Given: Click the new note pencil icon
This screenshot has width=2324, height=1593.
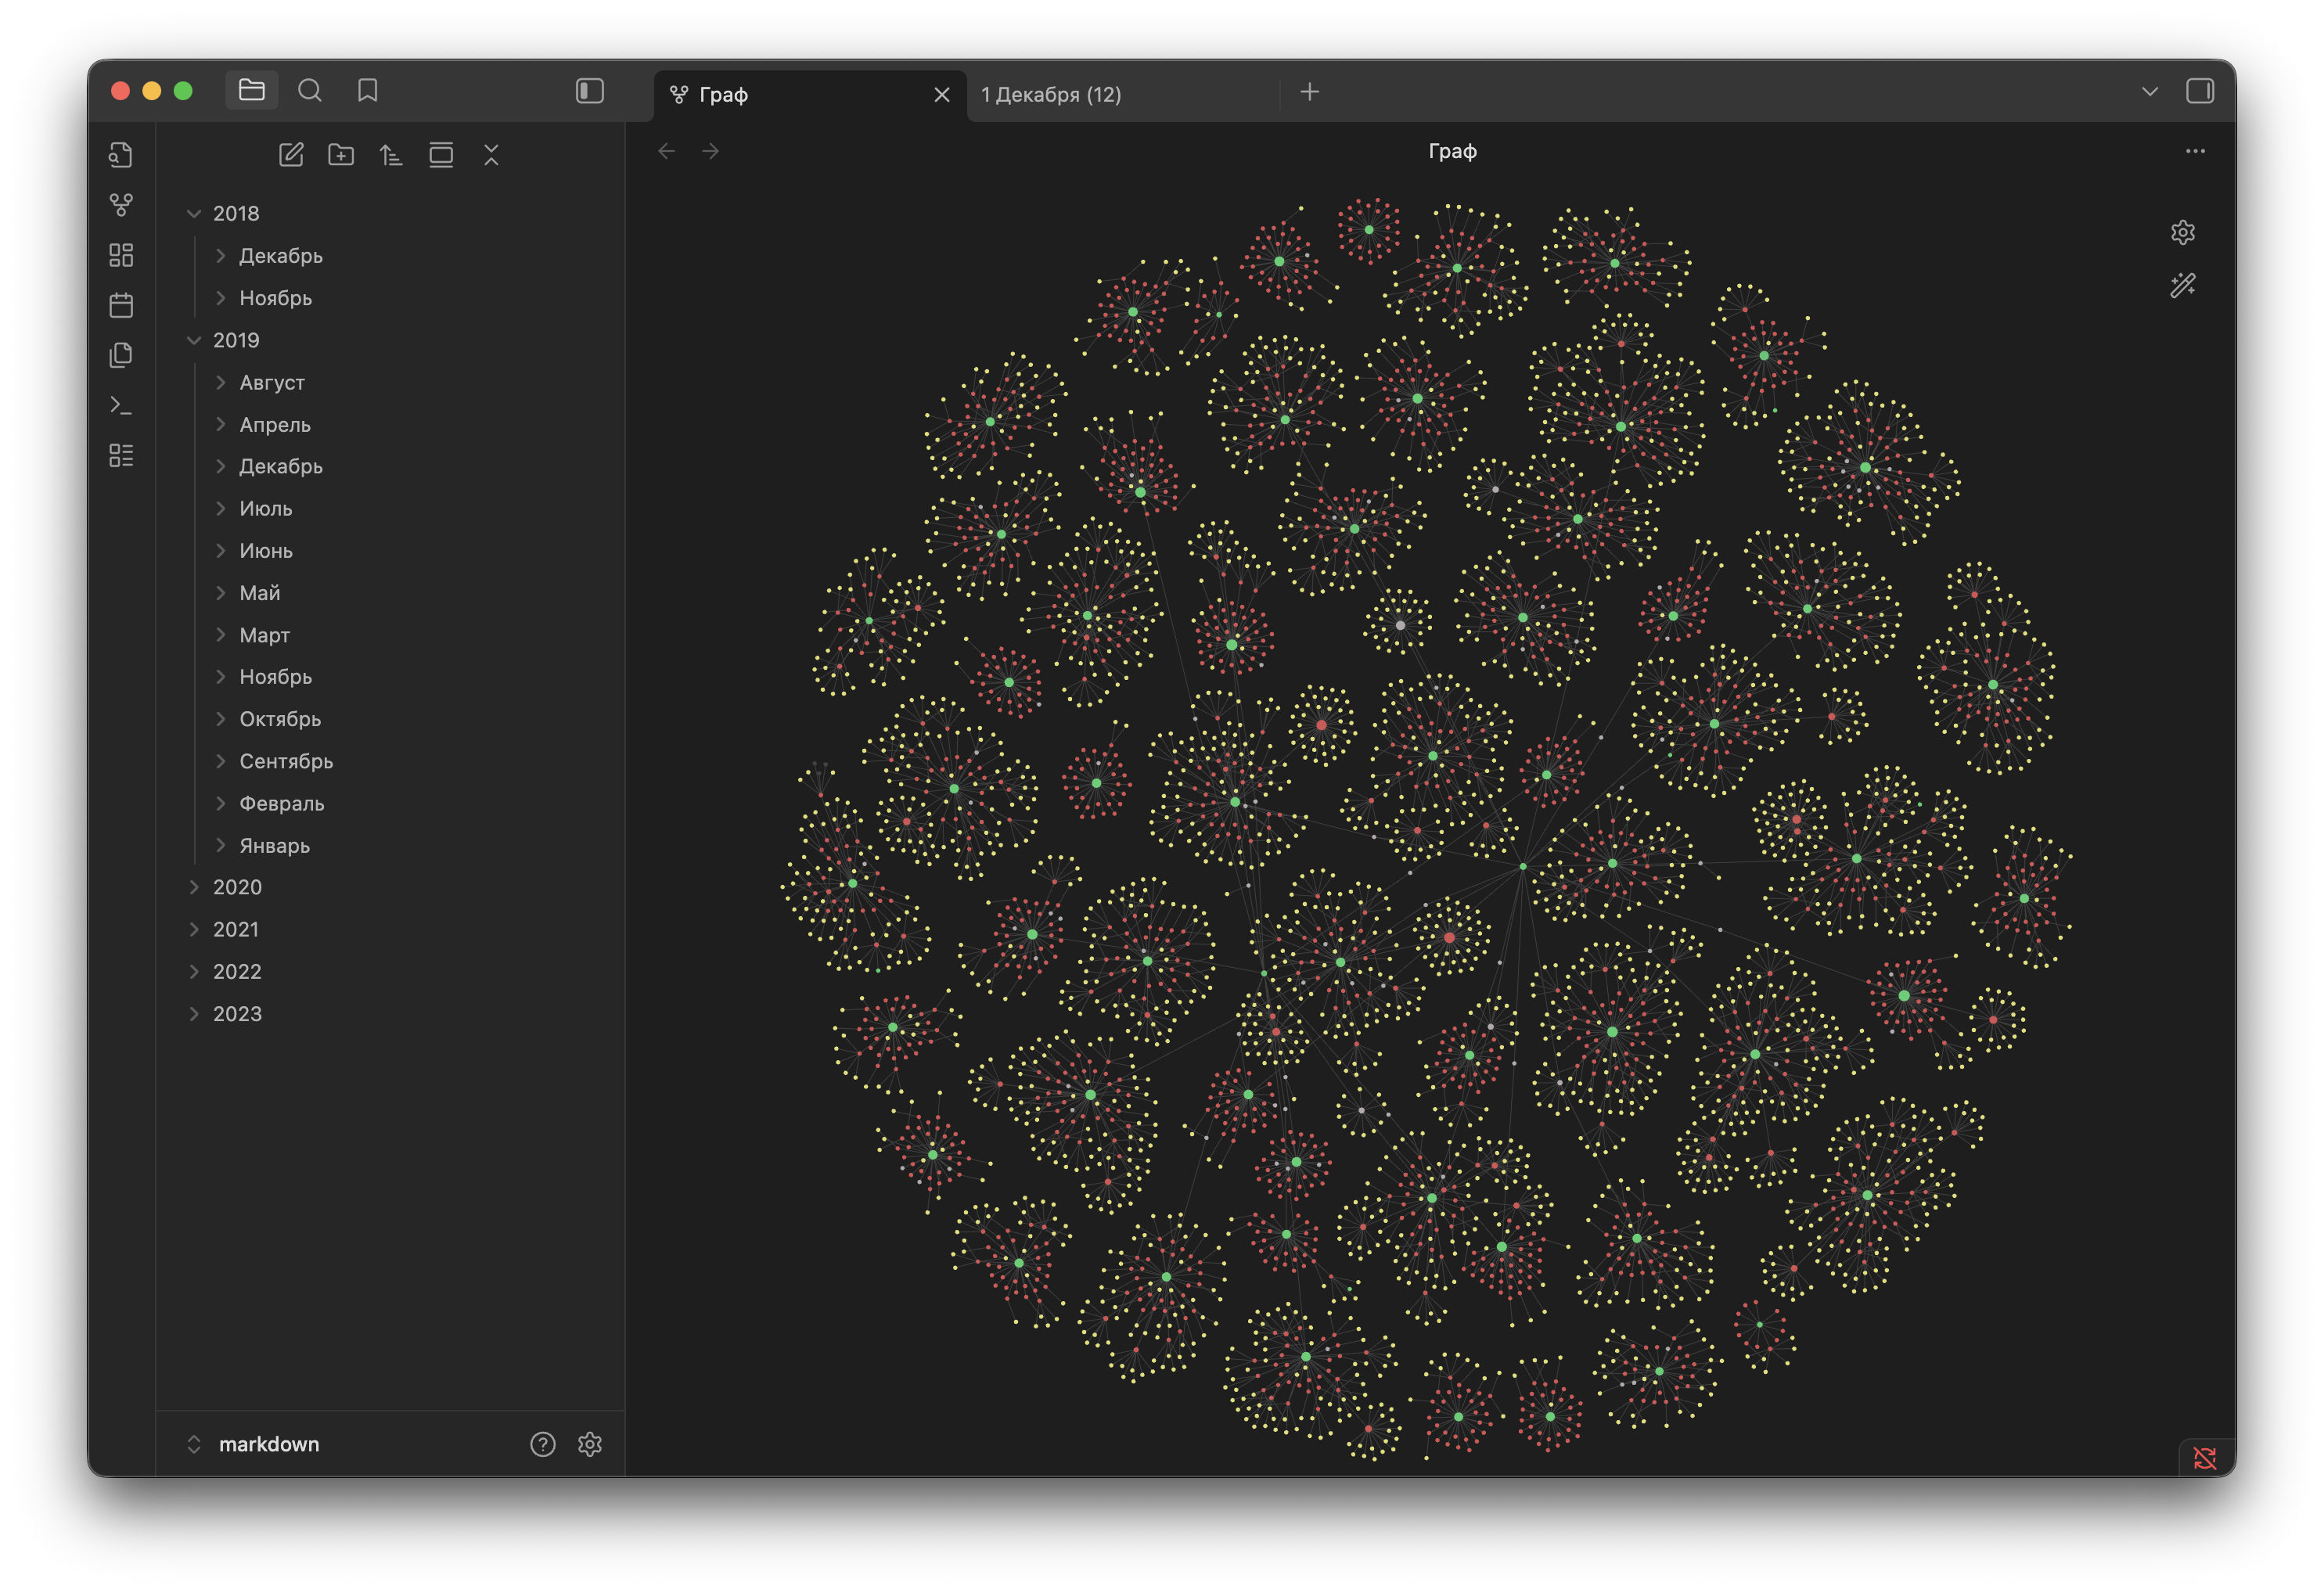Looking at the screenshot, I should coord(291,155).
